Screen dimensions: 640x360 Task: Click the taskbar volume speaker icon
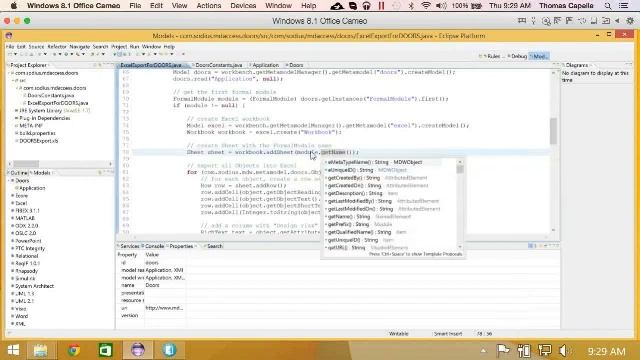pos(564,350)
